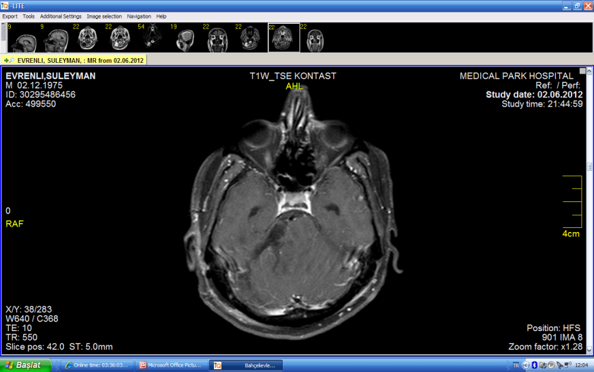Viewport: 594px width, 372px height.
Task: Select the second sagittal series thumbnail labeled 9
Action: [x=55, y=38]
